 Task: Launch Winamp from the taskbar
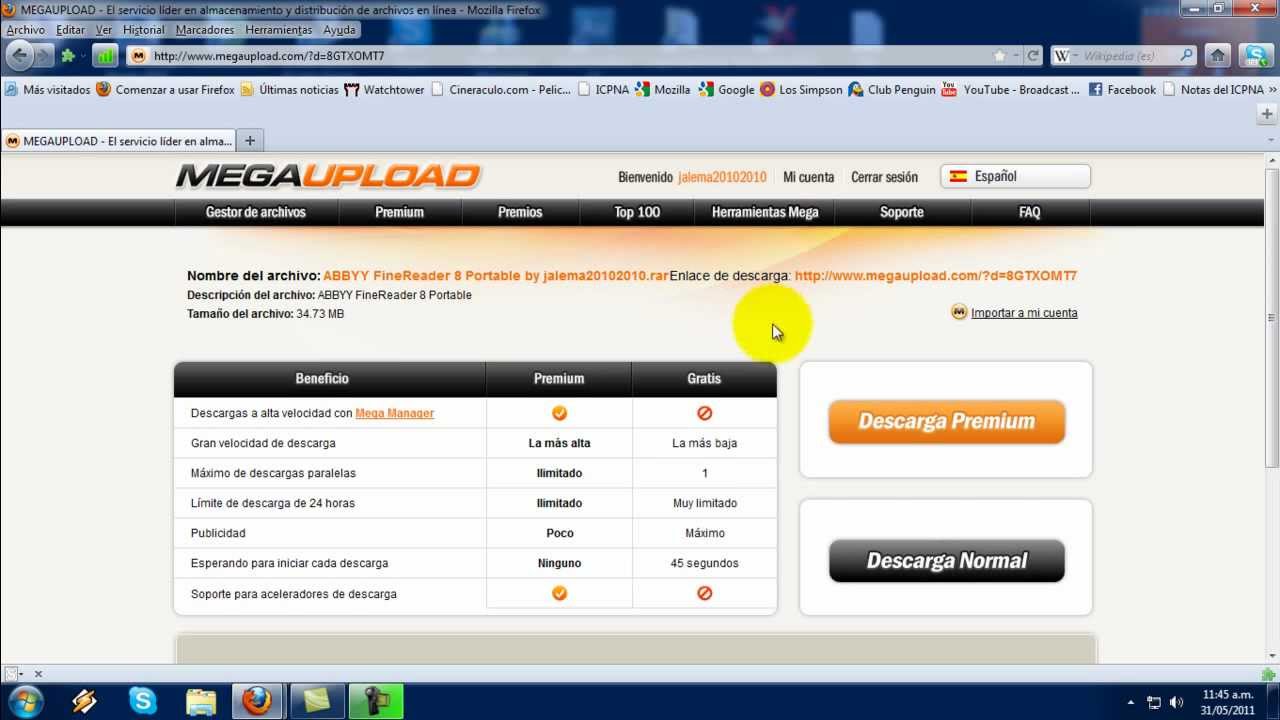(85, 701)
